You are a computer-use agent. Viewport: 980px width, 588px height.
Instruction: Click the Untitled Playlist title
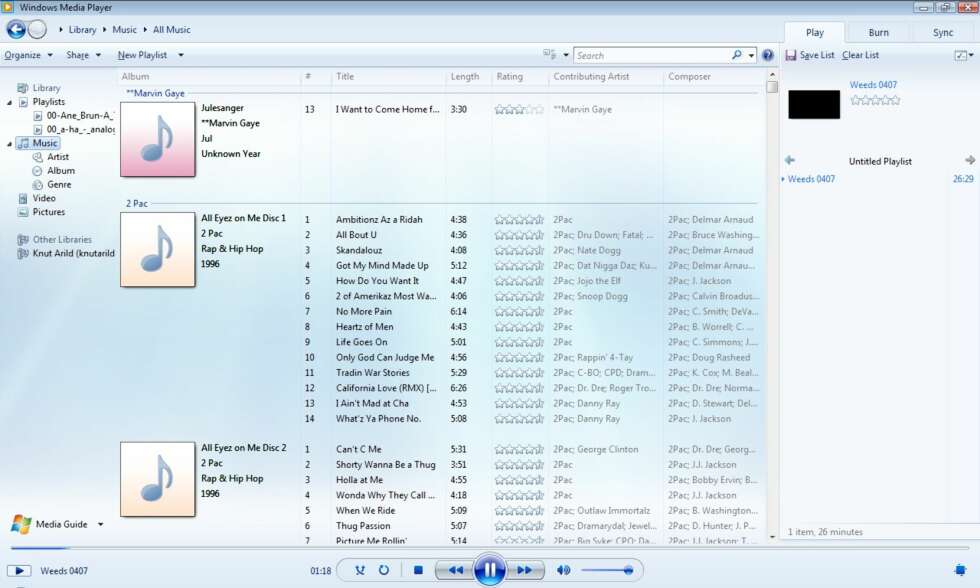point(880,161)
